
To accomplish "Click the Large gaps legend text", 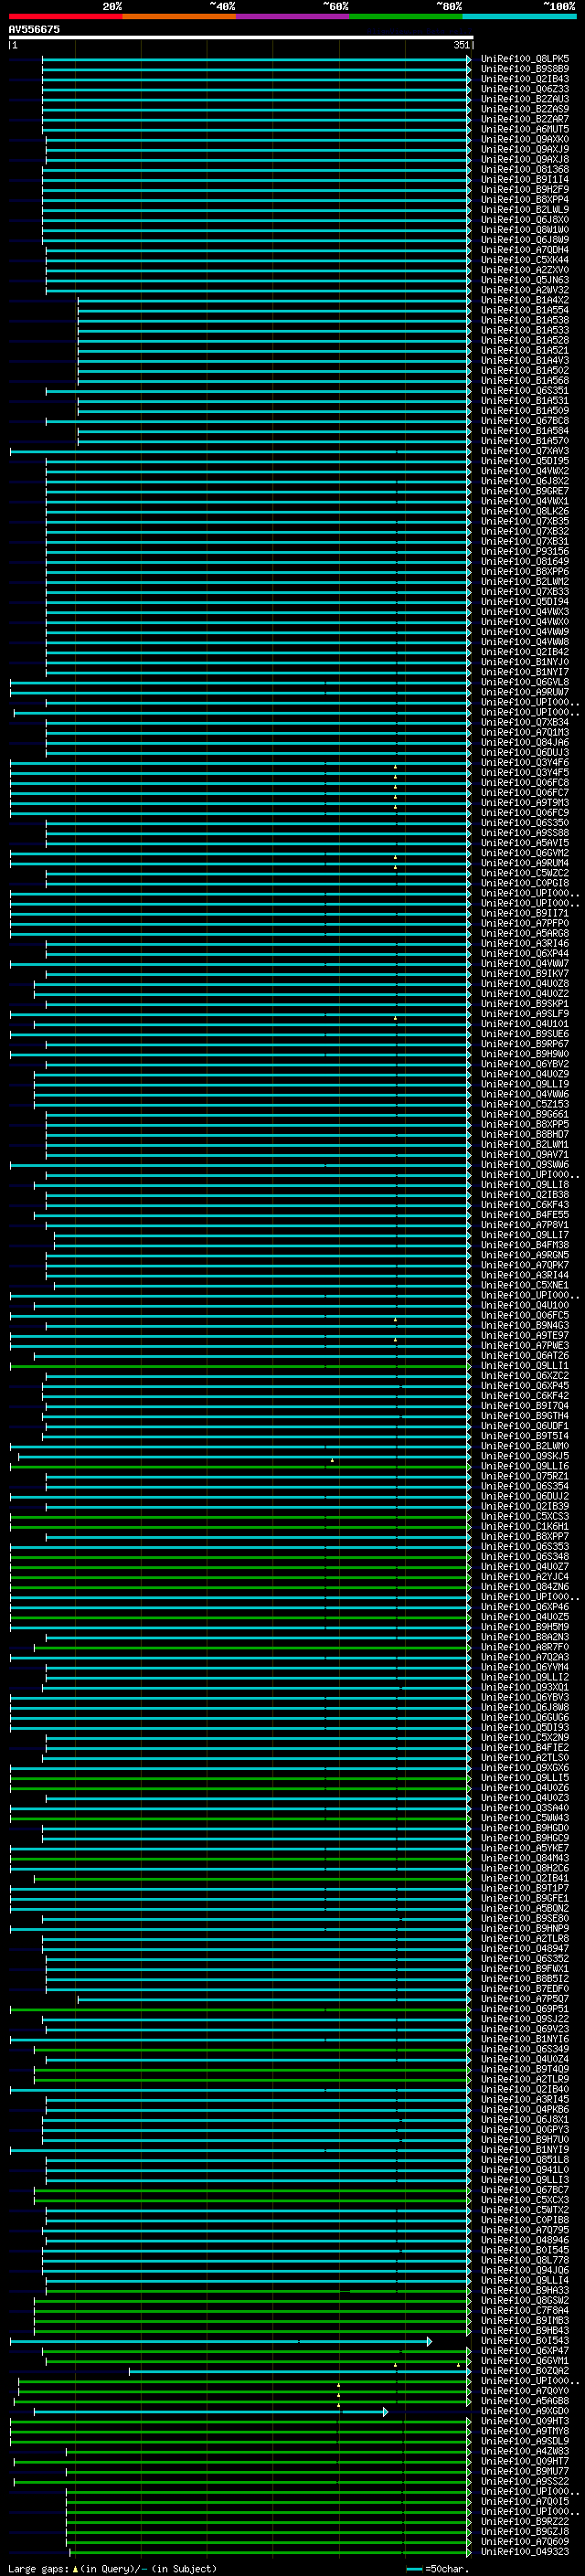I will [x=112, y=2568].
